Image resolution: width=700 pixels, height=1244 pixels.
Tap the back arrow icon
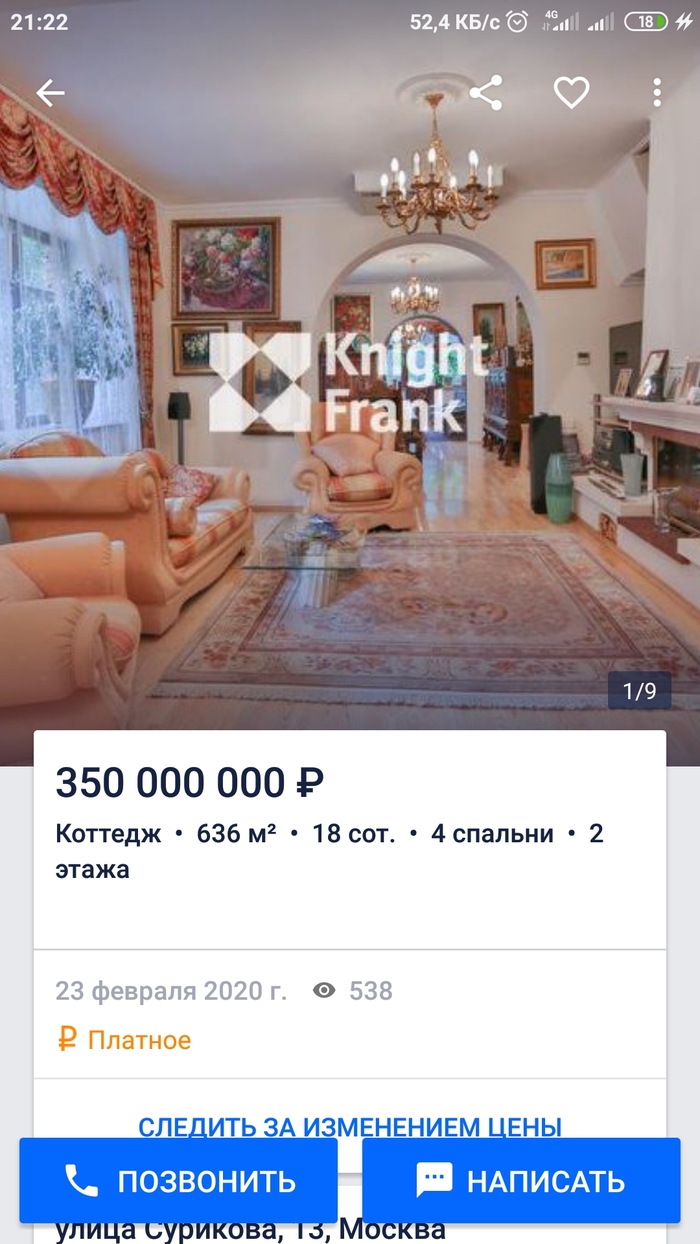[50, 93]
